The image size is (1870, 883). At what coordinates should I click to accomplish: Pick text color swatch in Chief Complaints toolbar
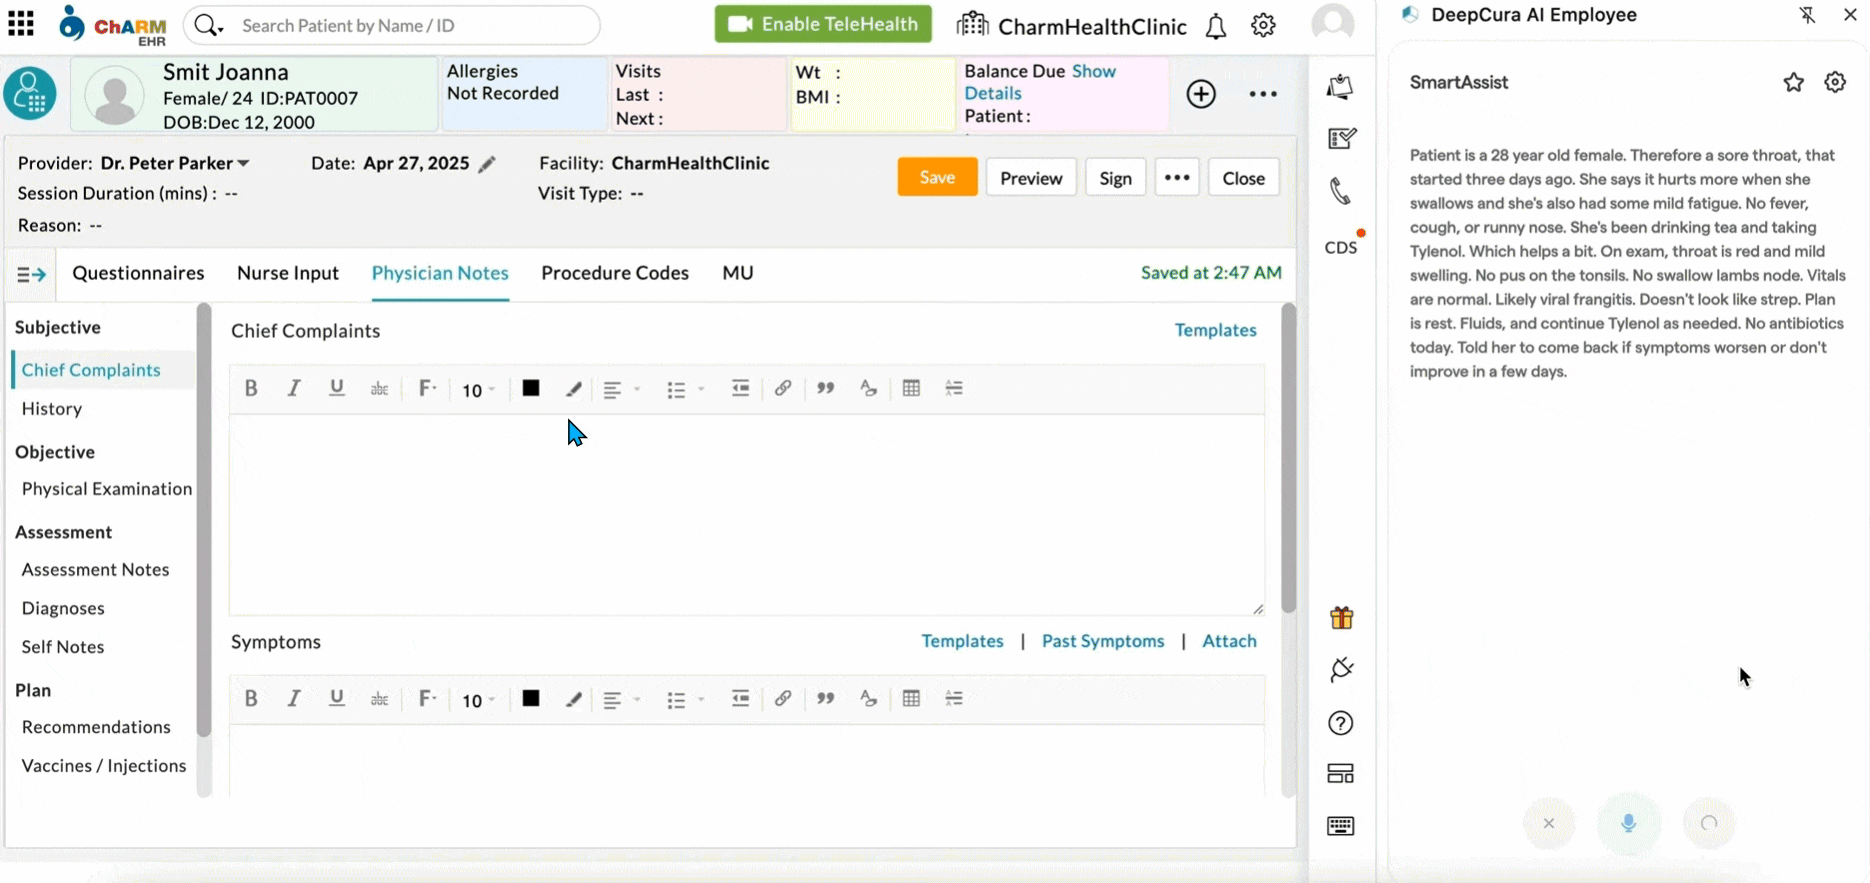pyautogui.click(x=531, y=389)
